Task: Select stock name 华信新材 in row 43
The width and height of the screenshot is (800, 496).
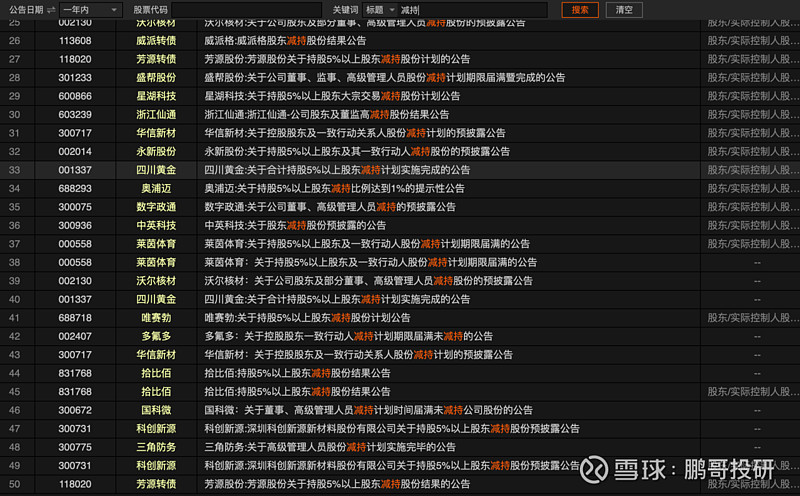Action: click(x=156, y=355)
